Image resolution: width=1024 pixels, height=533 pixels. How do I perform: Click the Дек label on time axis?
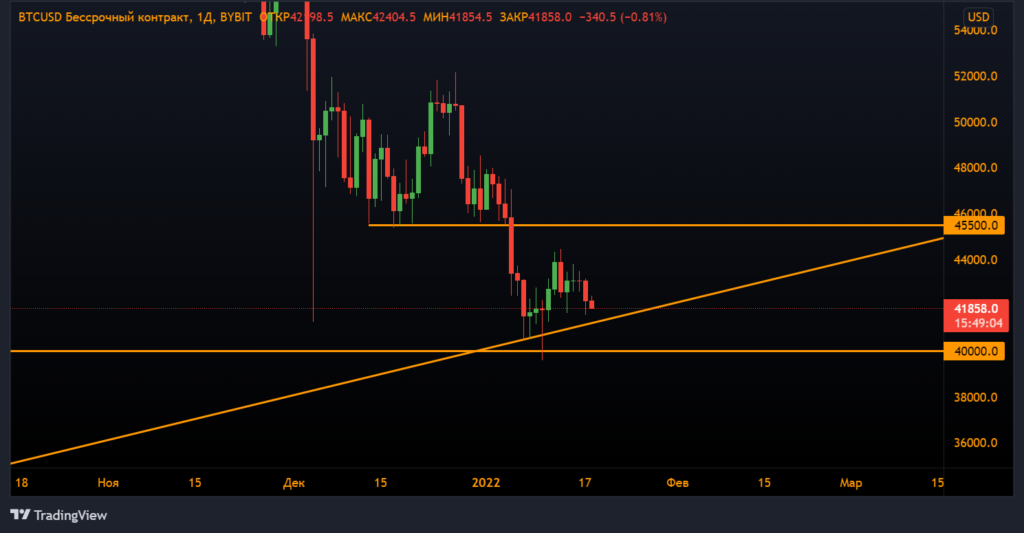click(x=294, y=483)
